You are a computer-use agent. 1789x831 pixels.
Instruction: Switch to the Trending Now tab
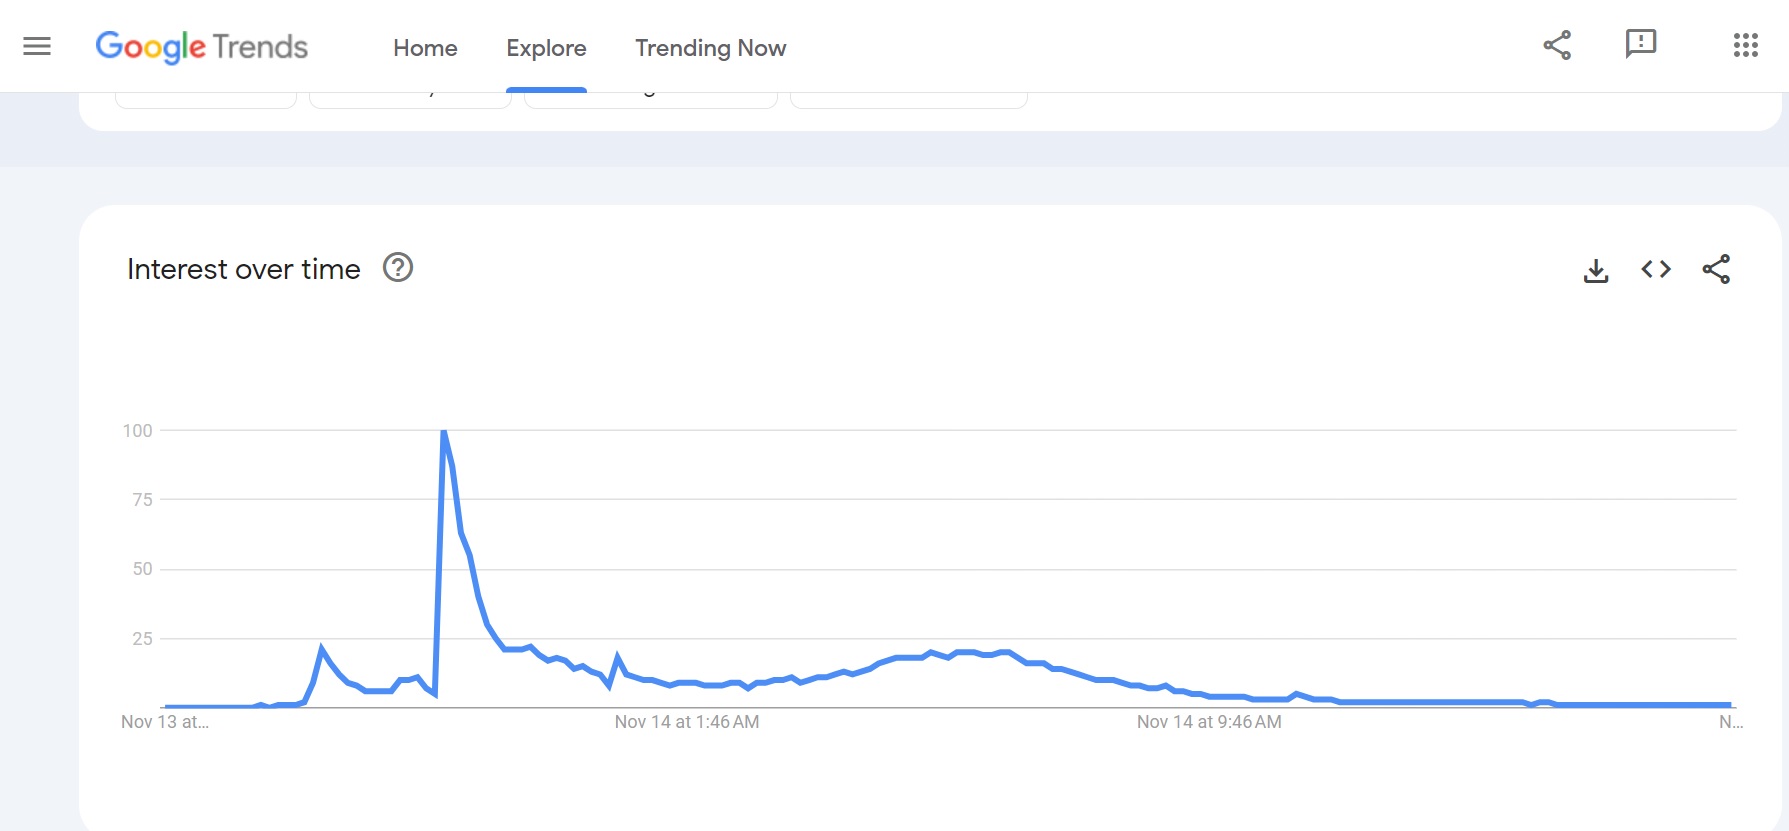click(x=710, y=48)
